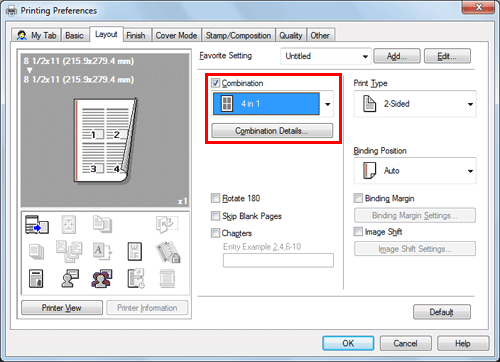Click the Printer View button

[x=62, y=308]
